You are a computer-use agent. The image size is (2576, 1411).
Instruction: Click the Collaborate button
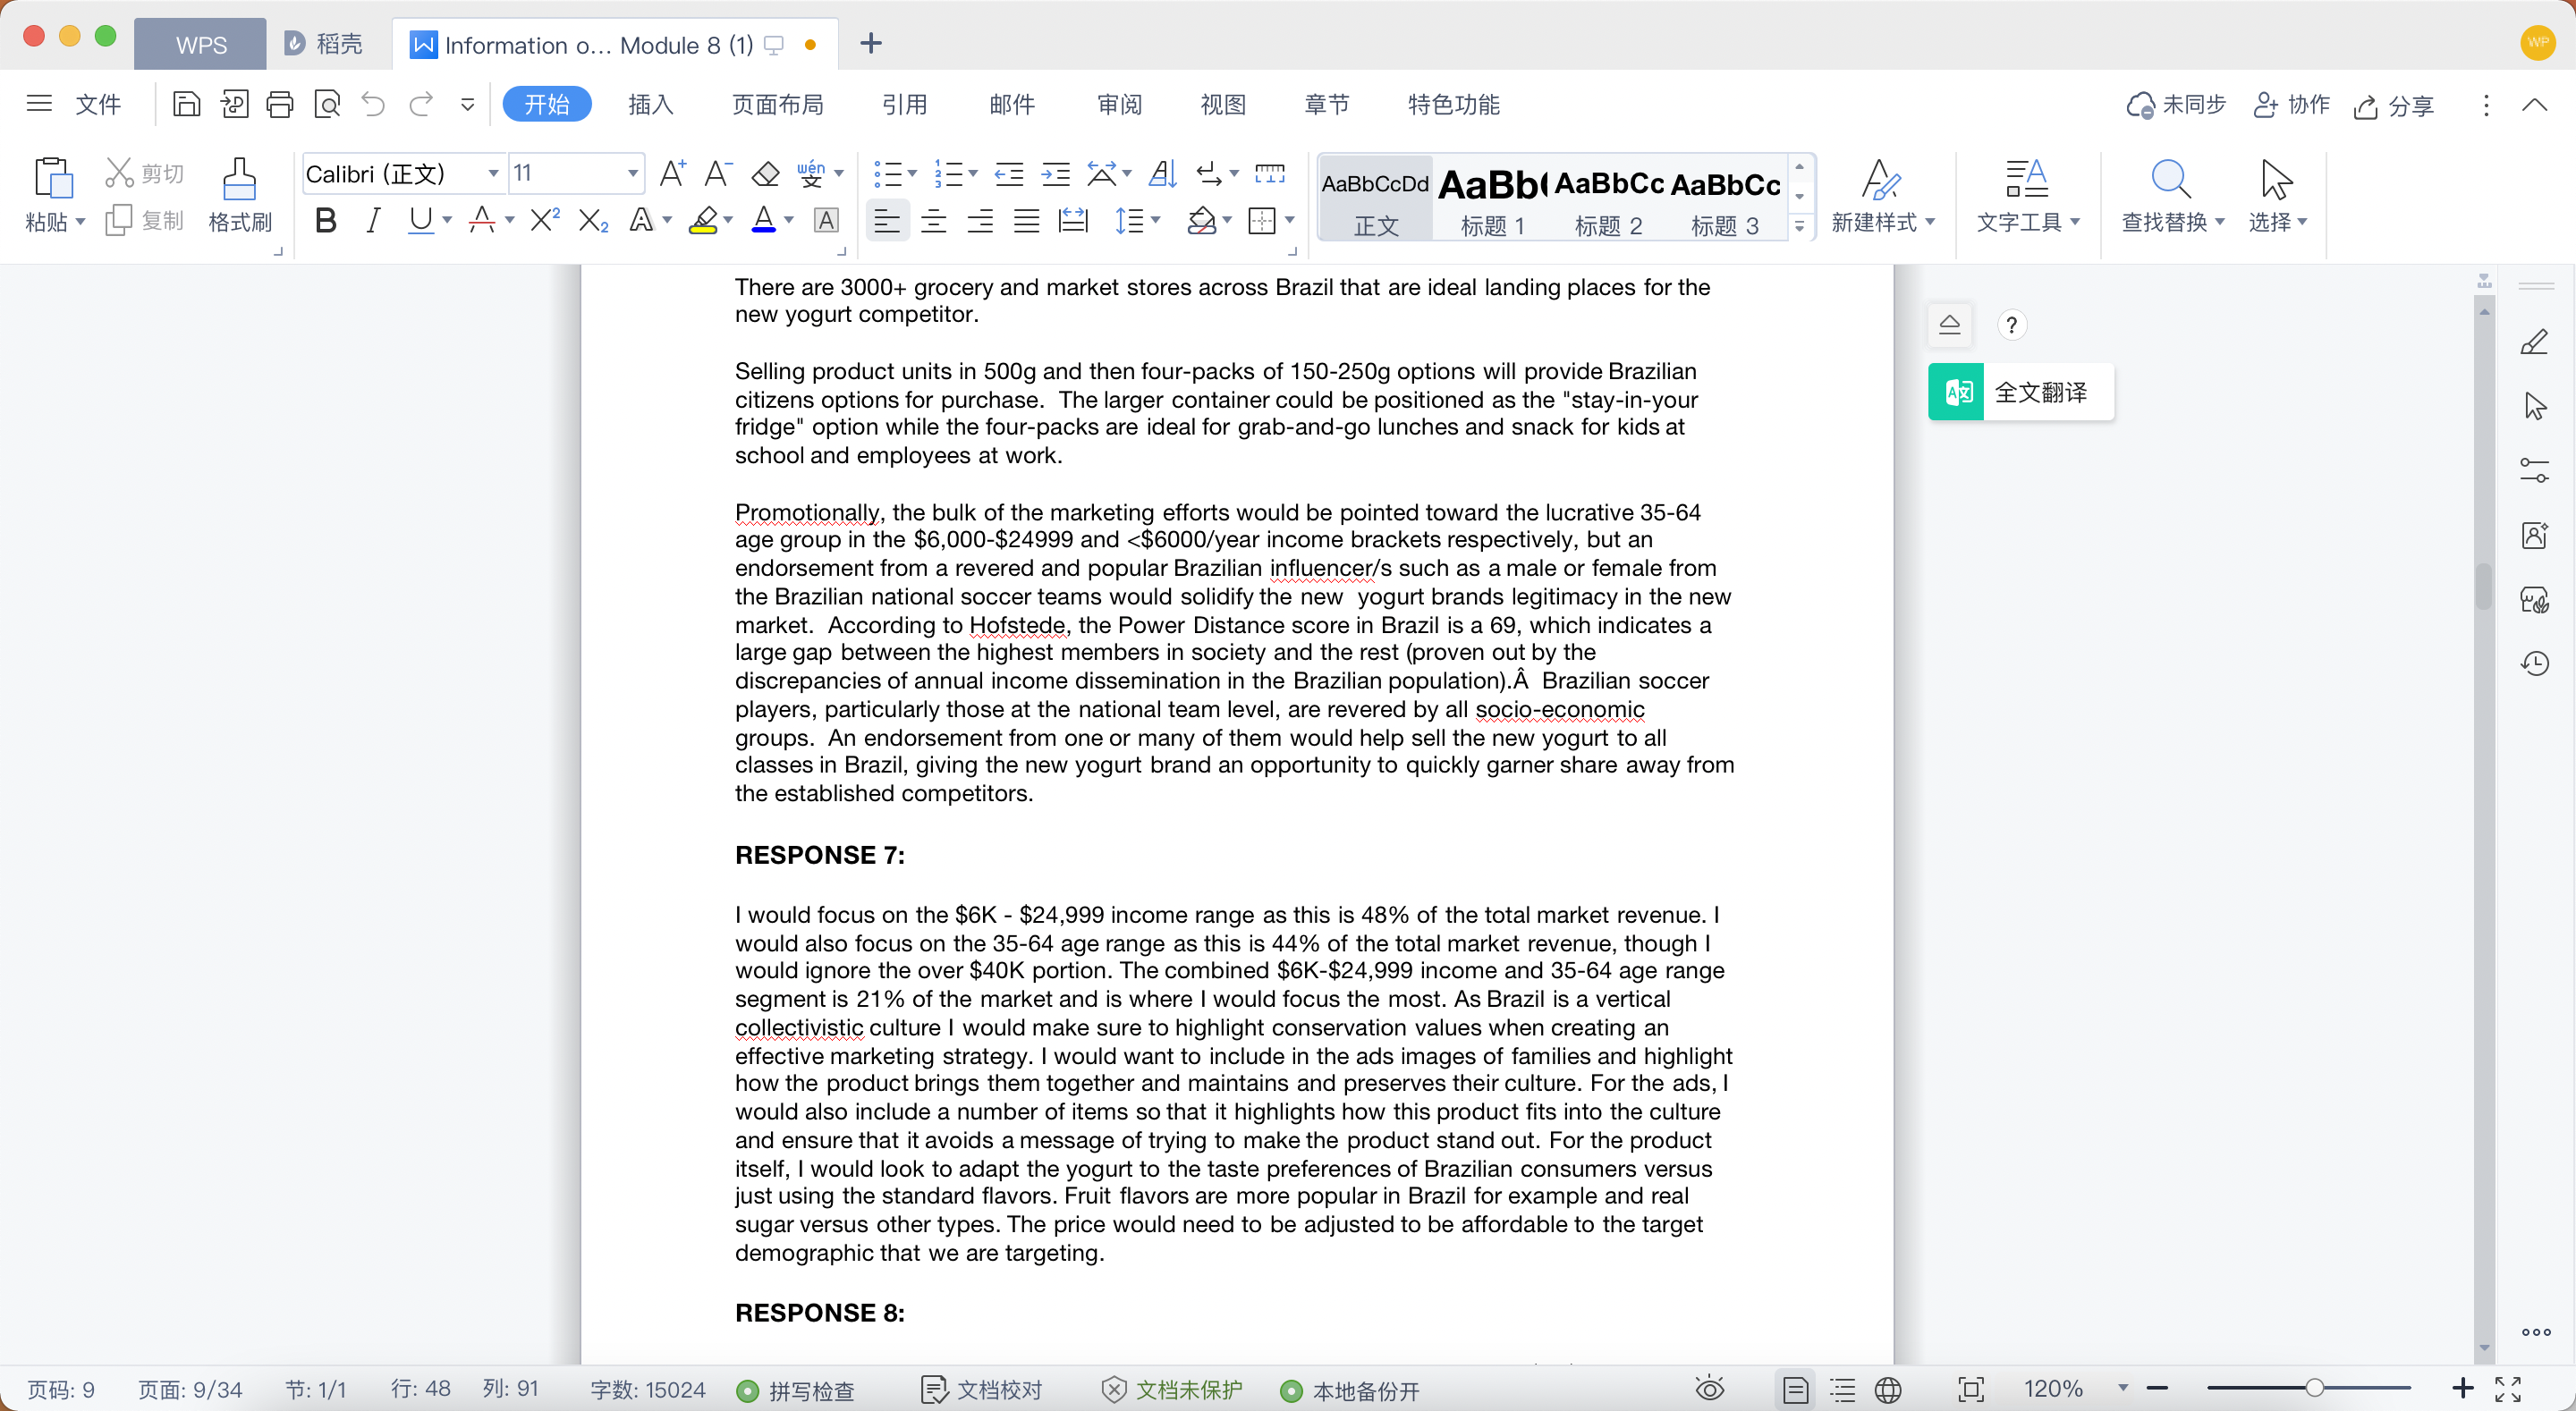coord(2291,105)
